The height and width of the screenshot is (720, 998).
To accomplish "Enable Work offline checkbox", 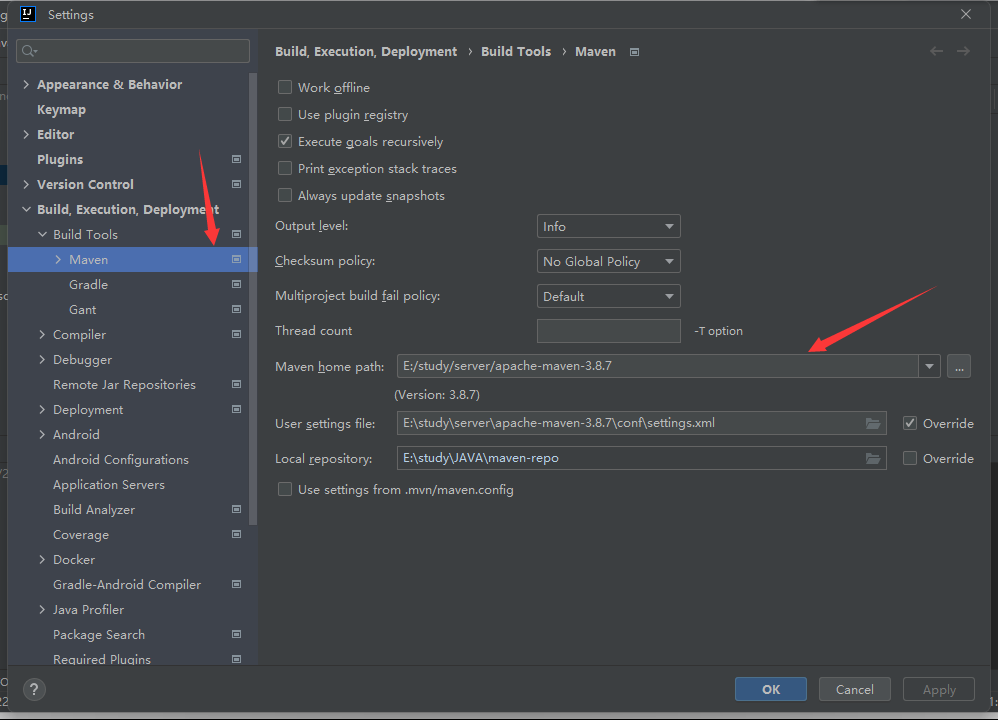I will click(285, 87).
